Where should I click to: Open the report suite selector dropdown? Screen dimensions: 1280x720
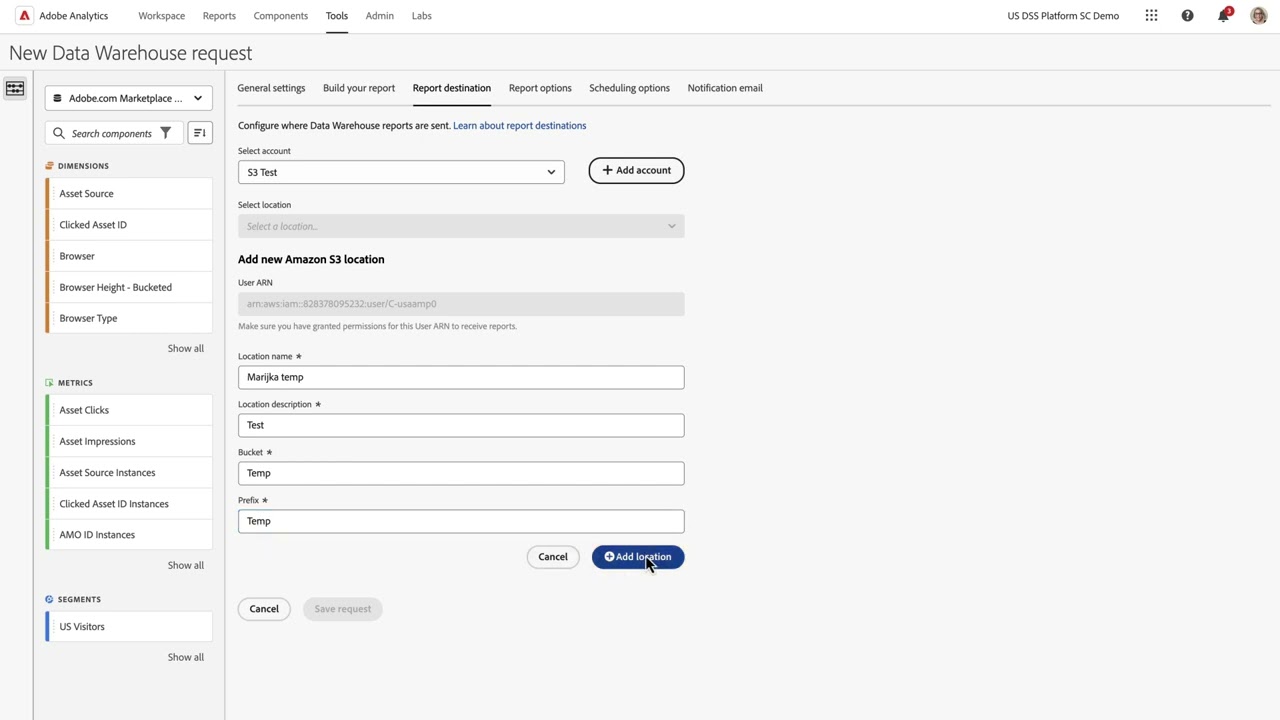click(x=128, y=98)
